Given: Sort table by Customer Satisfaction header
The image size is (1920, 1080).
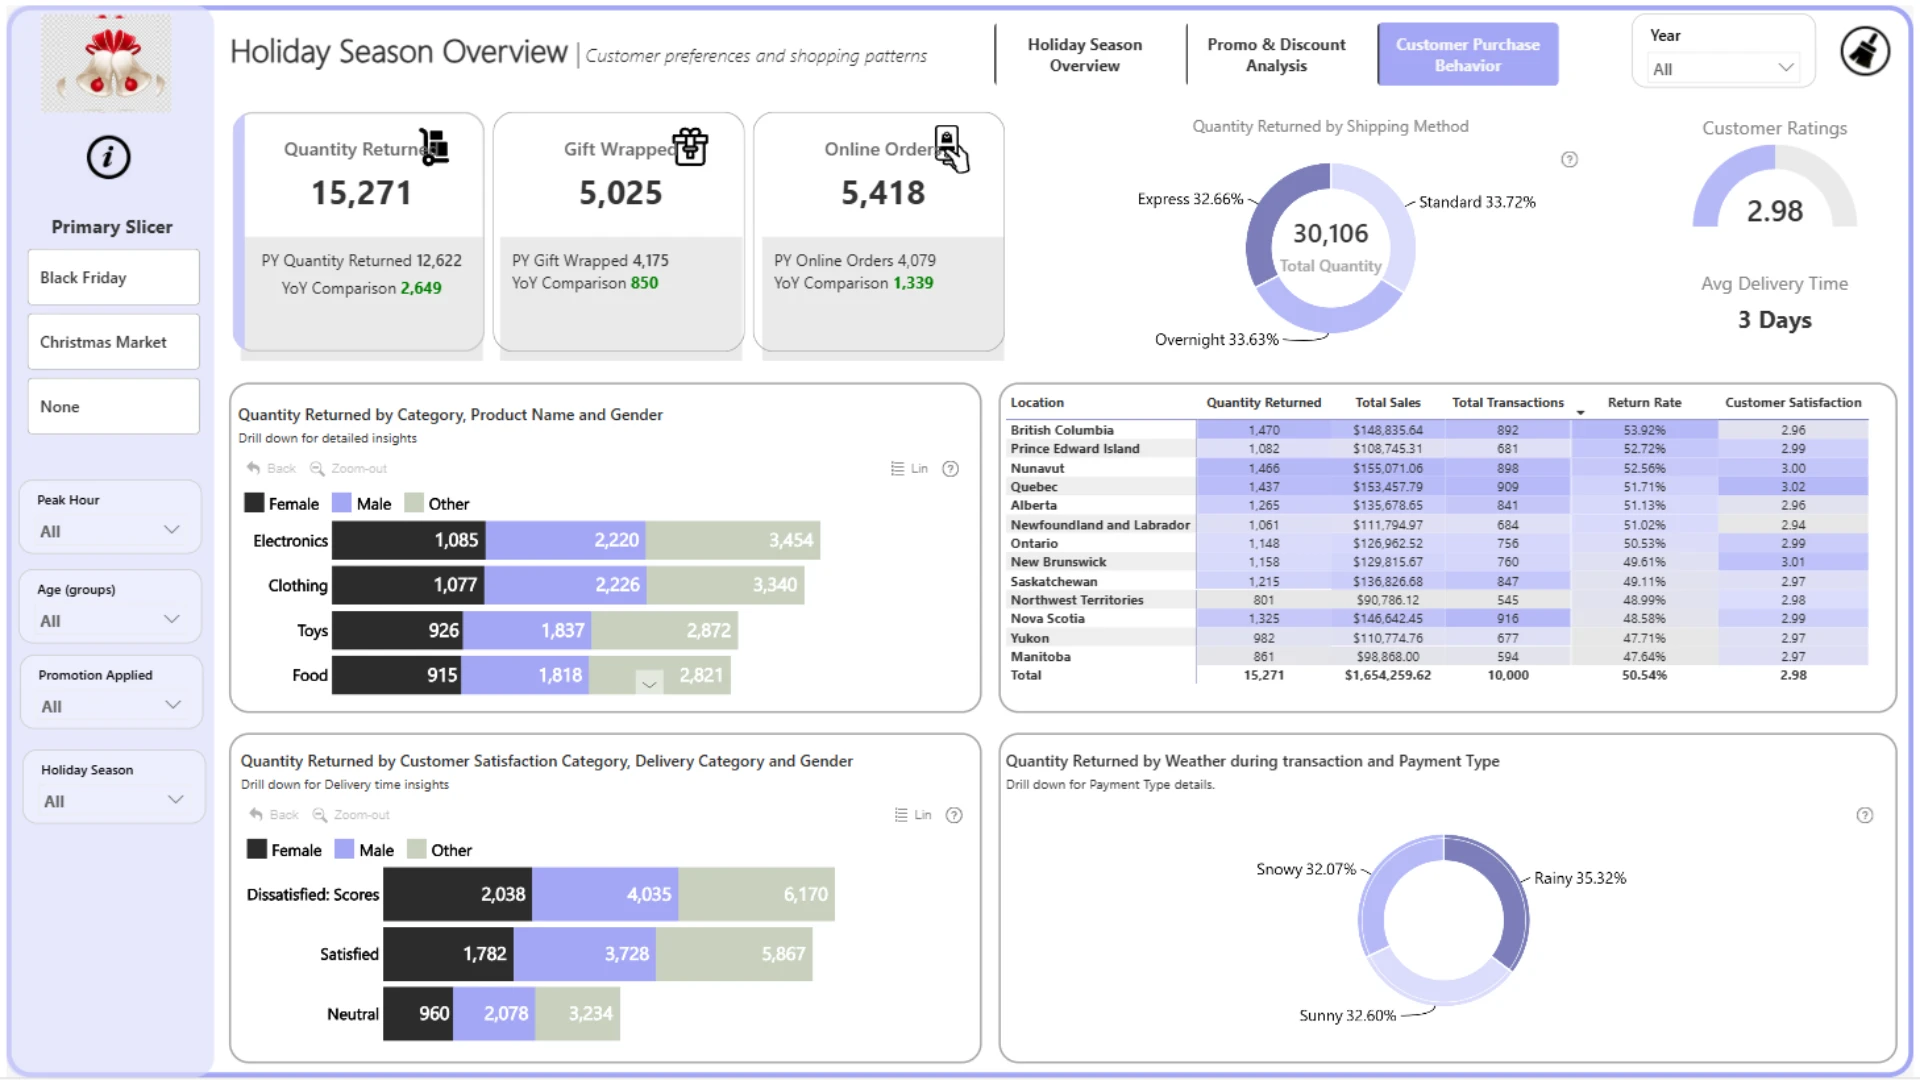Looking at the screenshot, I should (x=1793, y=402).
